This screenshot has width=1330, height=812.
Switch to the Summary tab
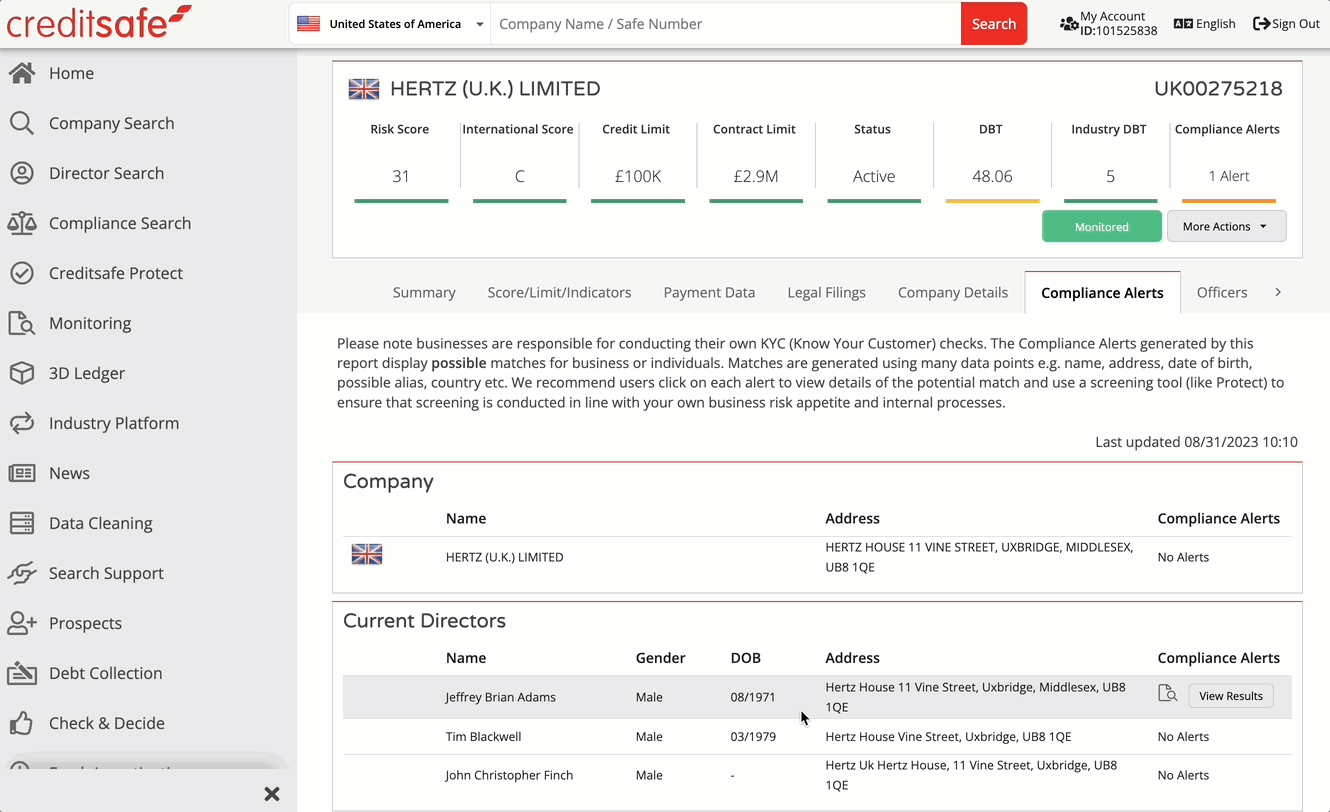(424, 292)
